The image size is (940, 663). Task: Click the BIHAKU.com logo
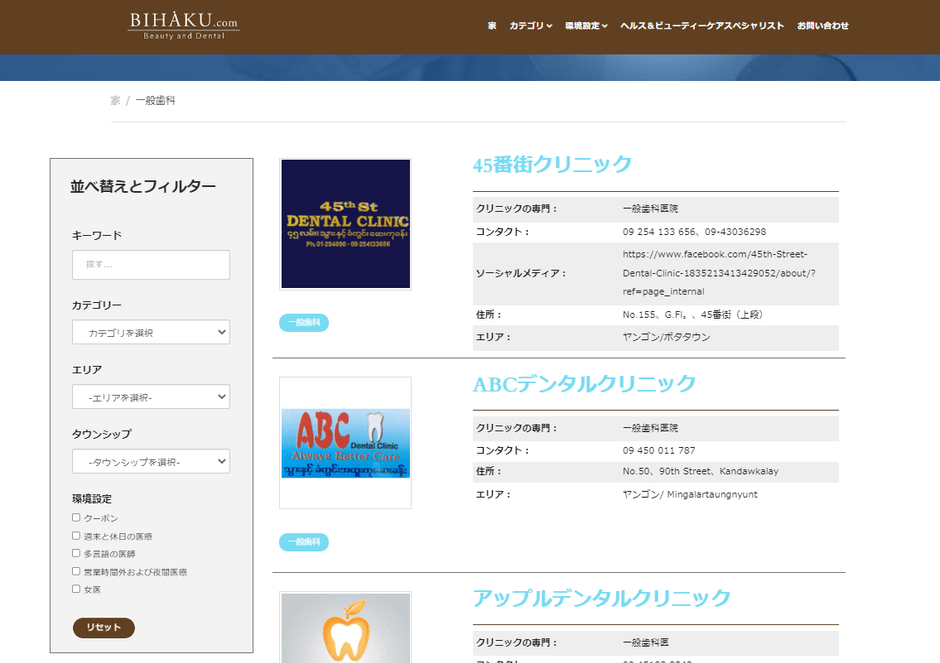[x=182, y=24]
